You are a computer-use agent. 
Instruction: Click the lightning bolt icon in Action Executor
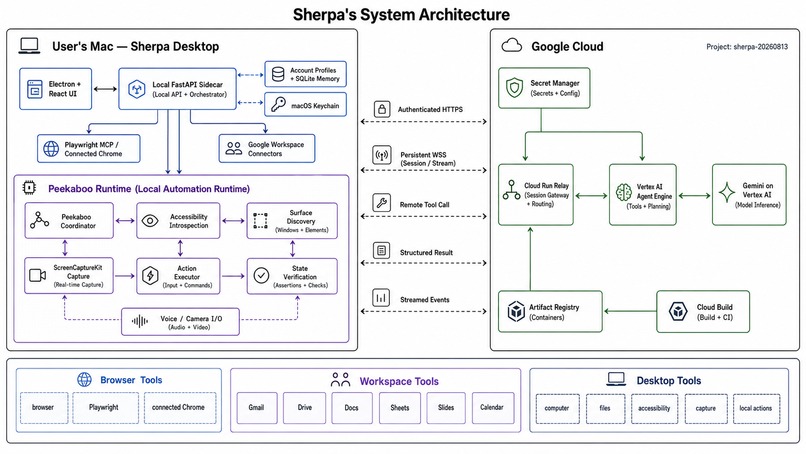[x=150, y=276]
